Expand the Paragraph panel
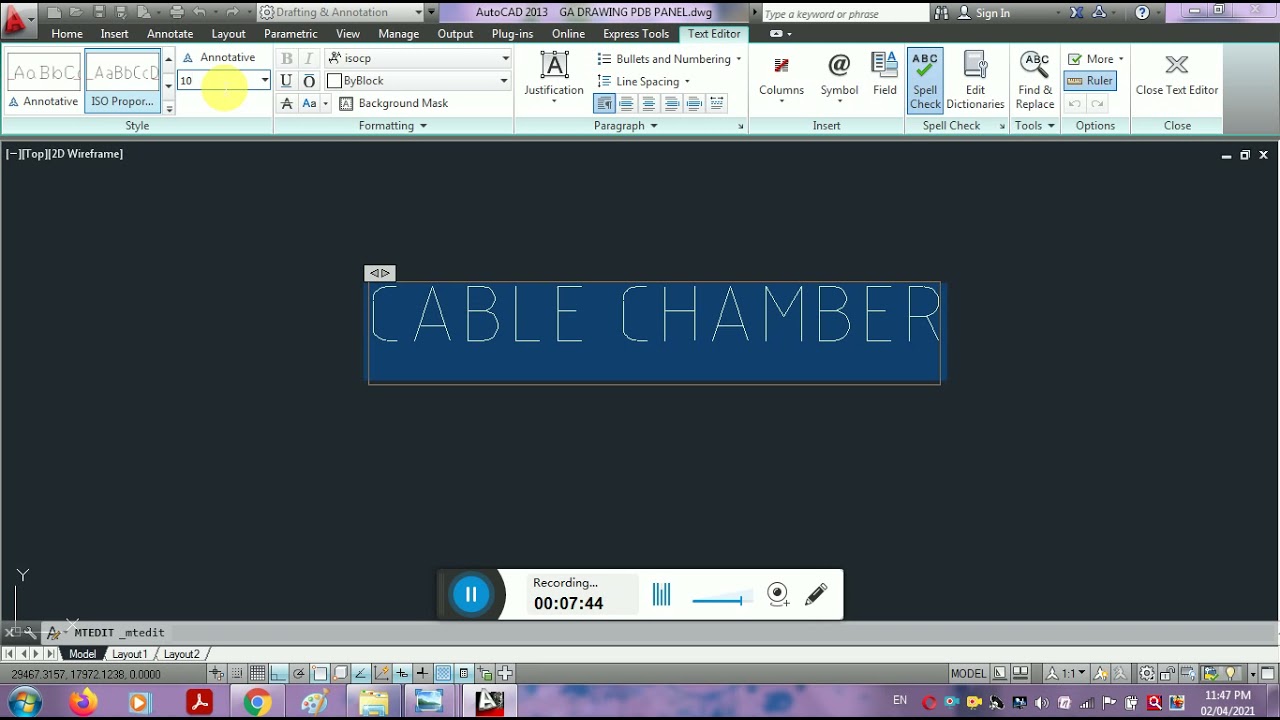The width and height of the screenshot is (1280, 720). [626, 126]
